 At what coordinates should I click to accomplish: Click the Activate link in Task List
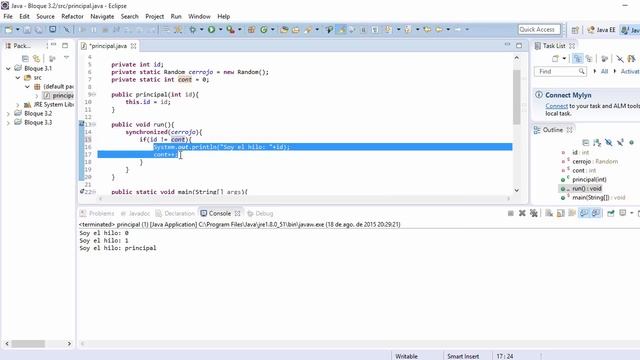coord(630,71)
